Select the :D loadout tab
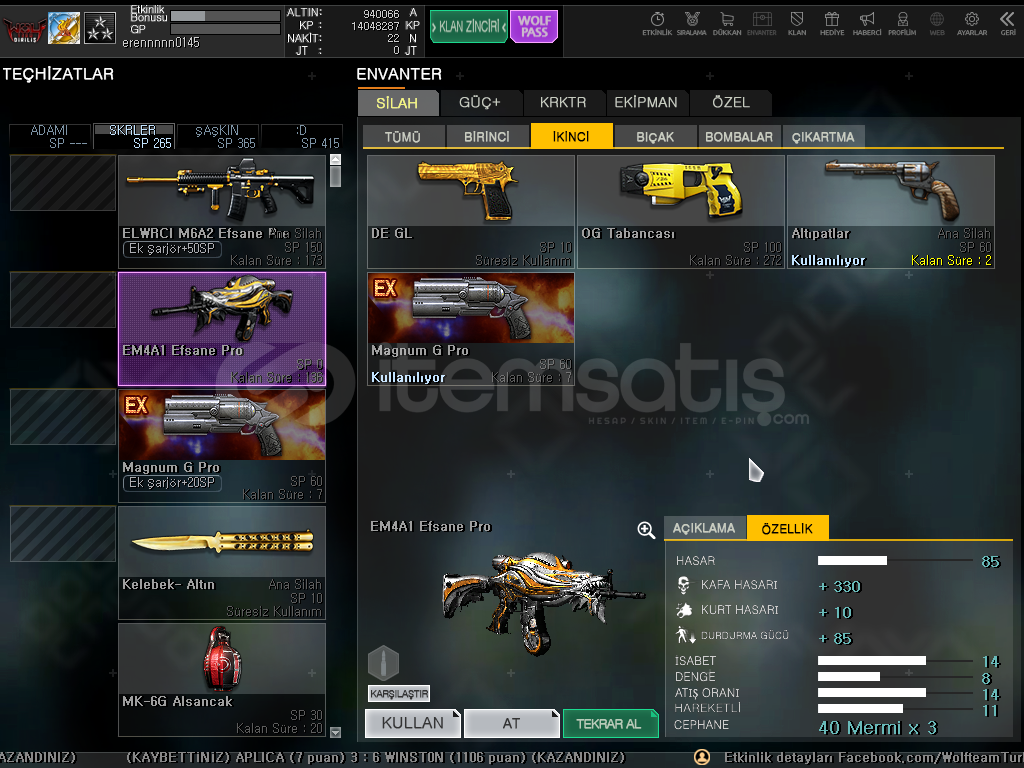This screenshot has width=1024, height=768. [301, 136]
